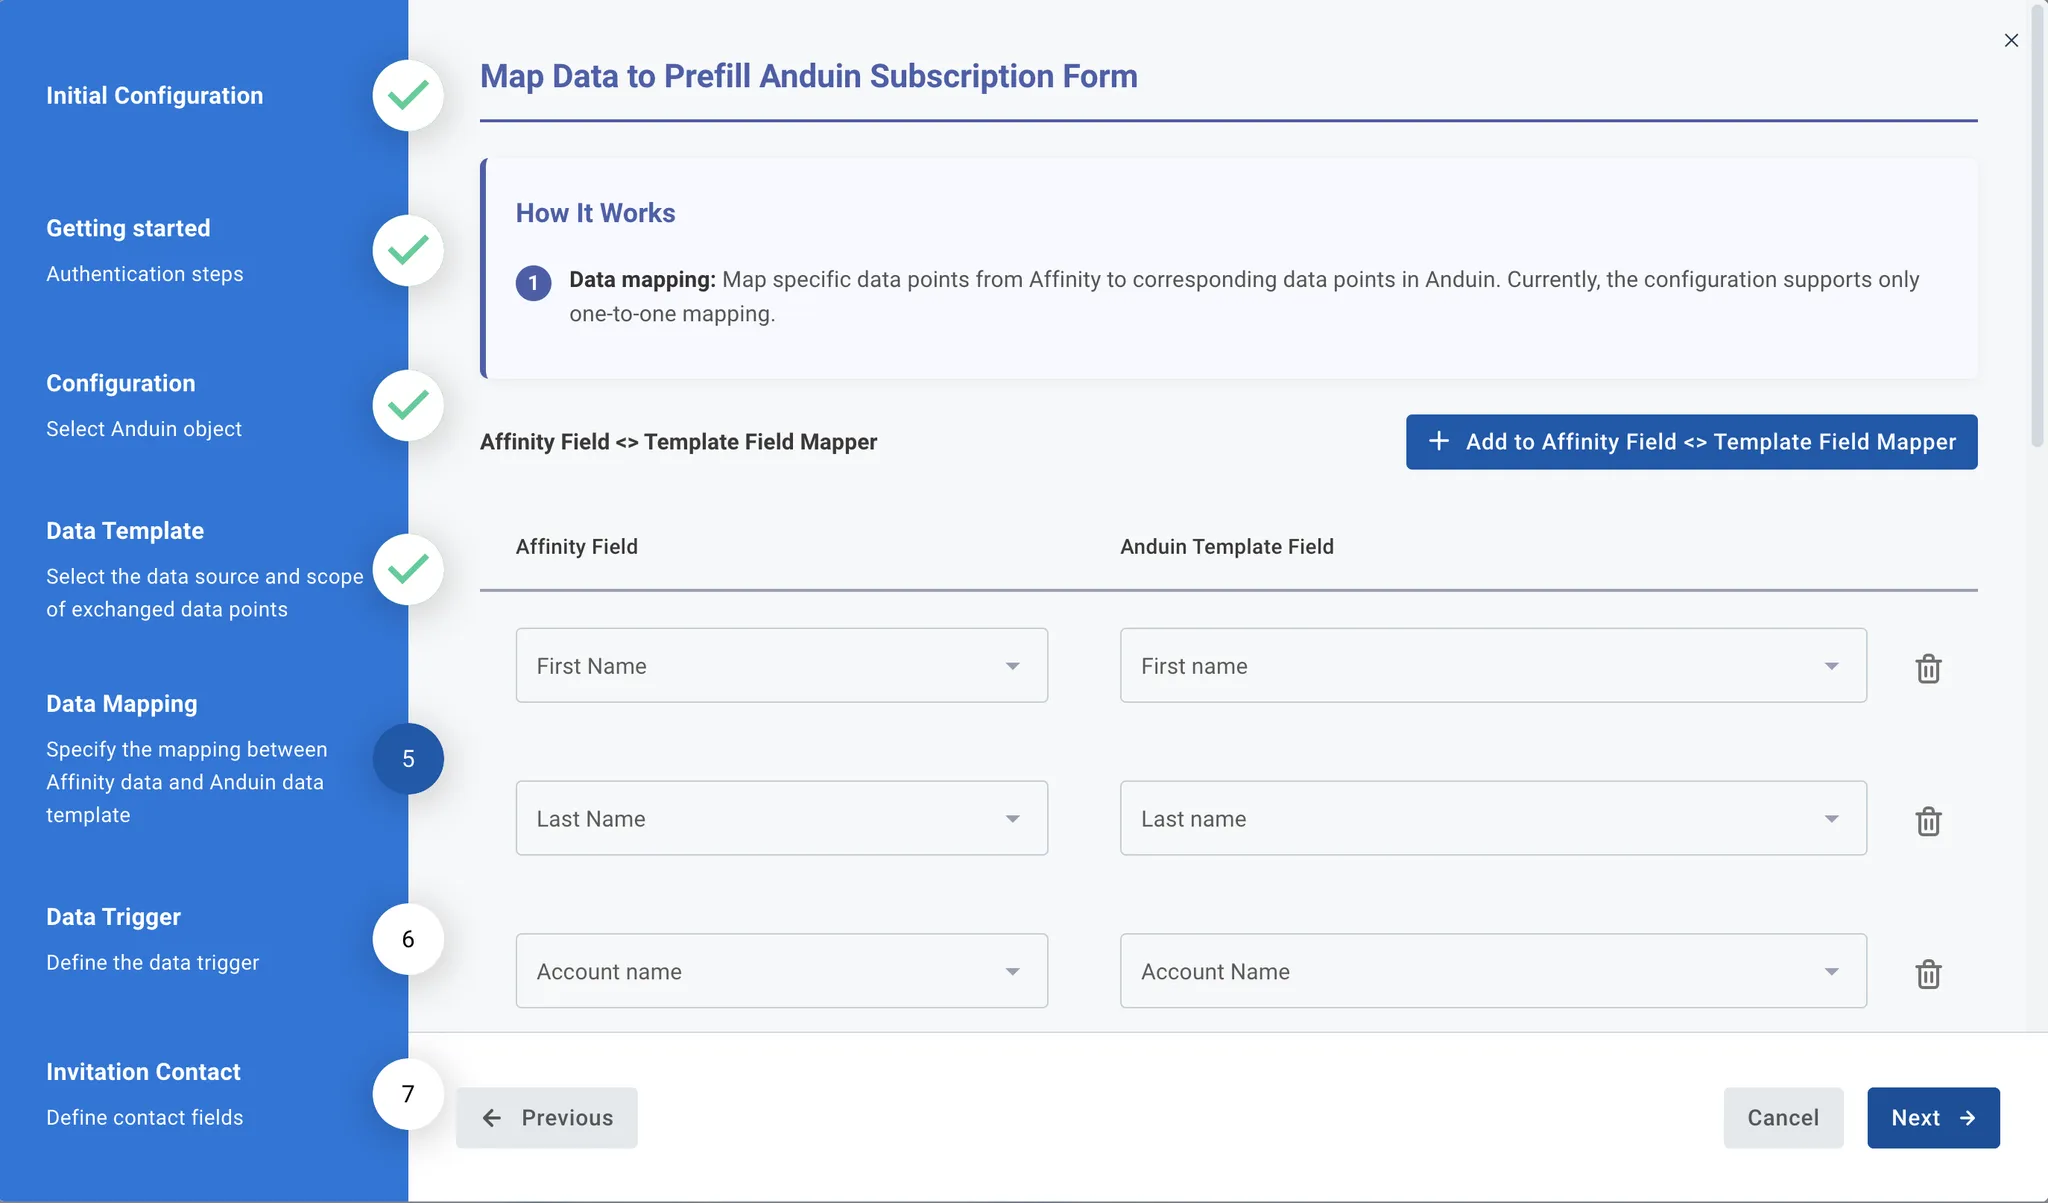2048x1203 pixels.
Task: Open the Last name Anduin template dropdown
Action: click(1493, 818)
